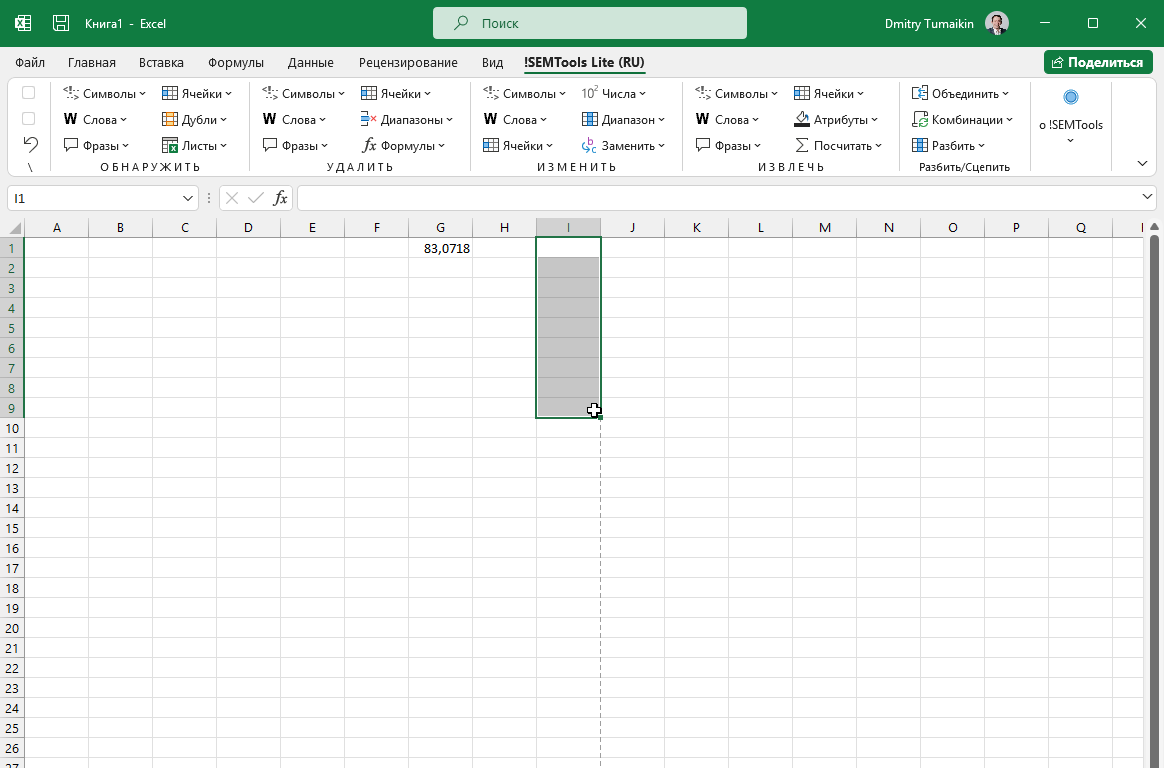
Task: Open the Формулы delete menu
Action: tap(403, 145)
